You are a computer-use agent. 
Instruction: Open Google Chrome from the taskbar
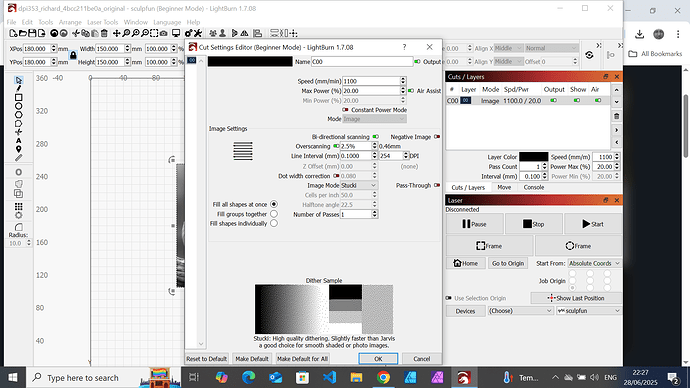(383, 377)
